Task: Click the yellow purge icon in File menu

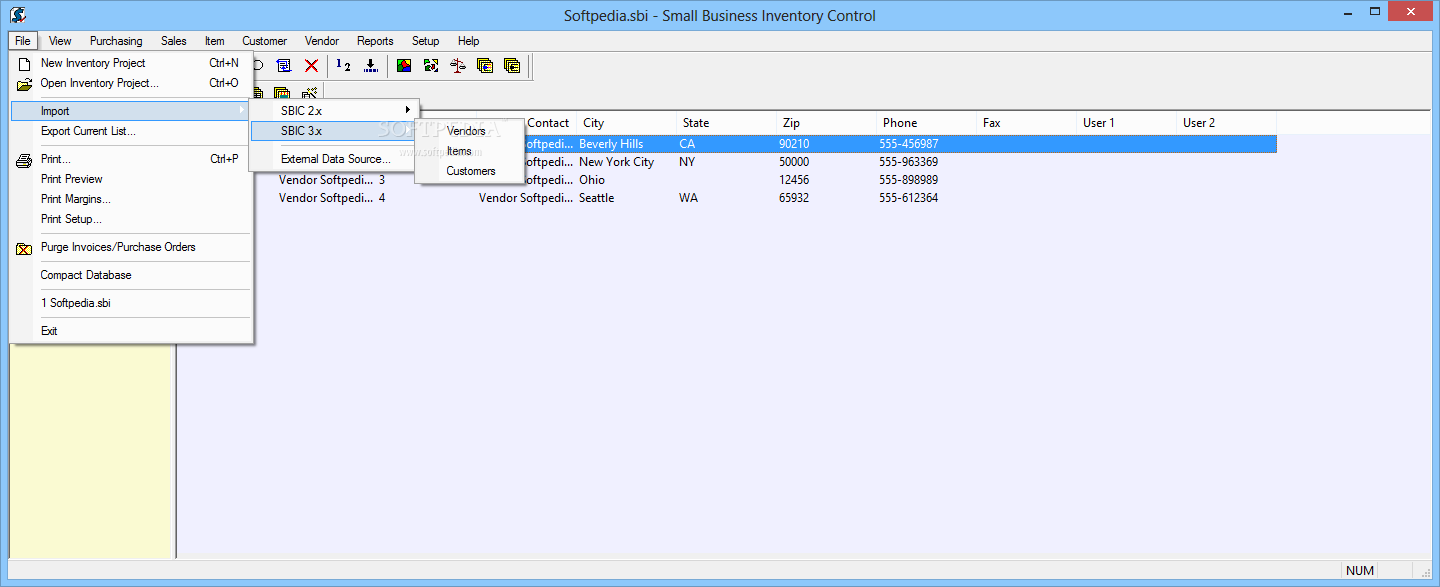Action: tap(25, 248)
